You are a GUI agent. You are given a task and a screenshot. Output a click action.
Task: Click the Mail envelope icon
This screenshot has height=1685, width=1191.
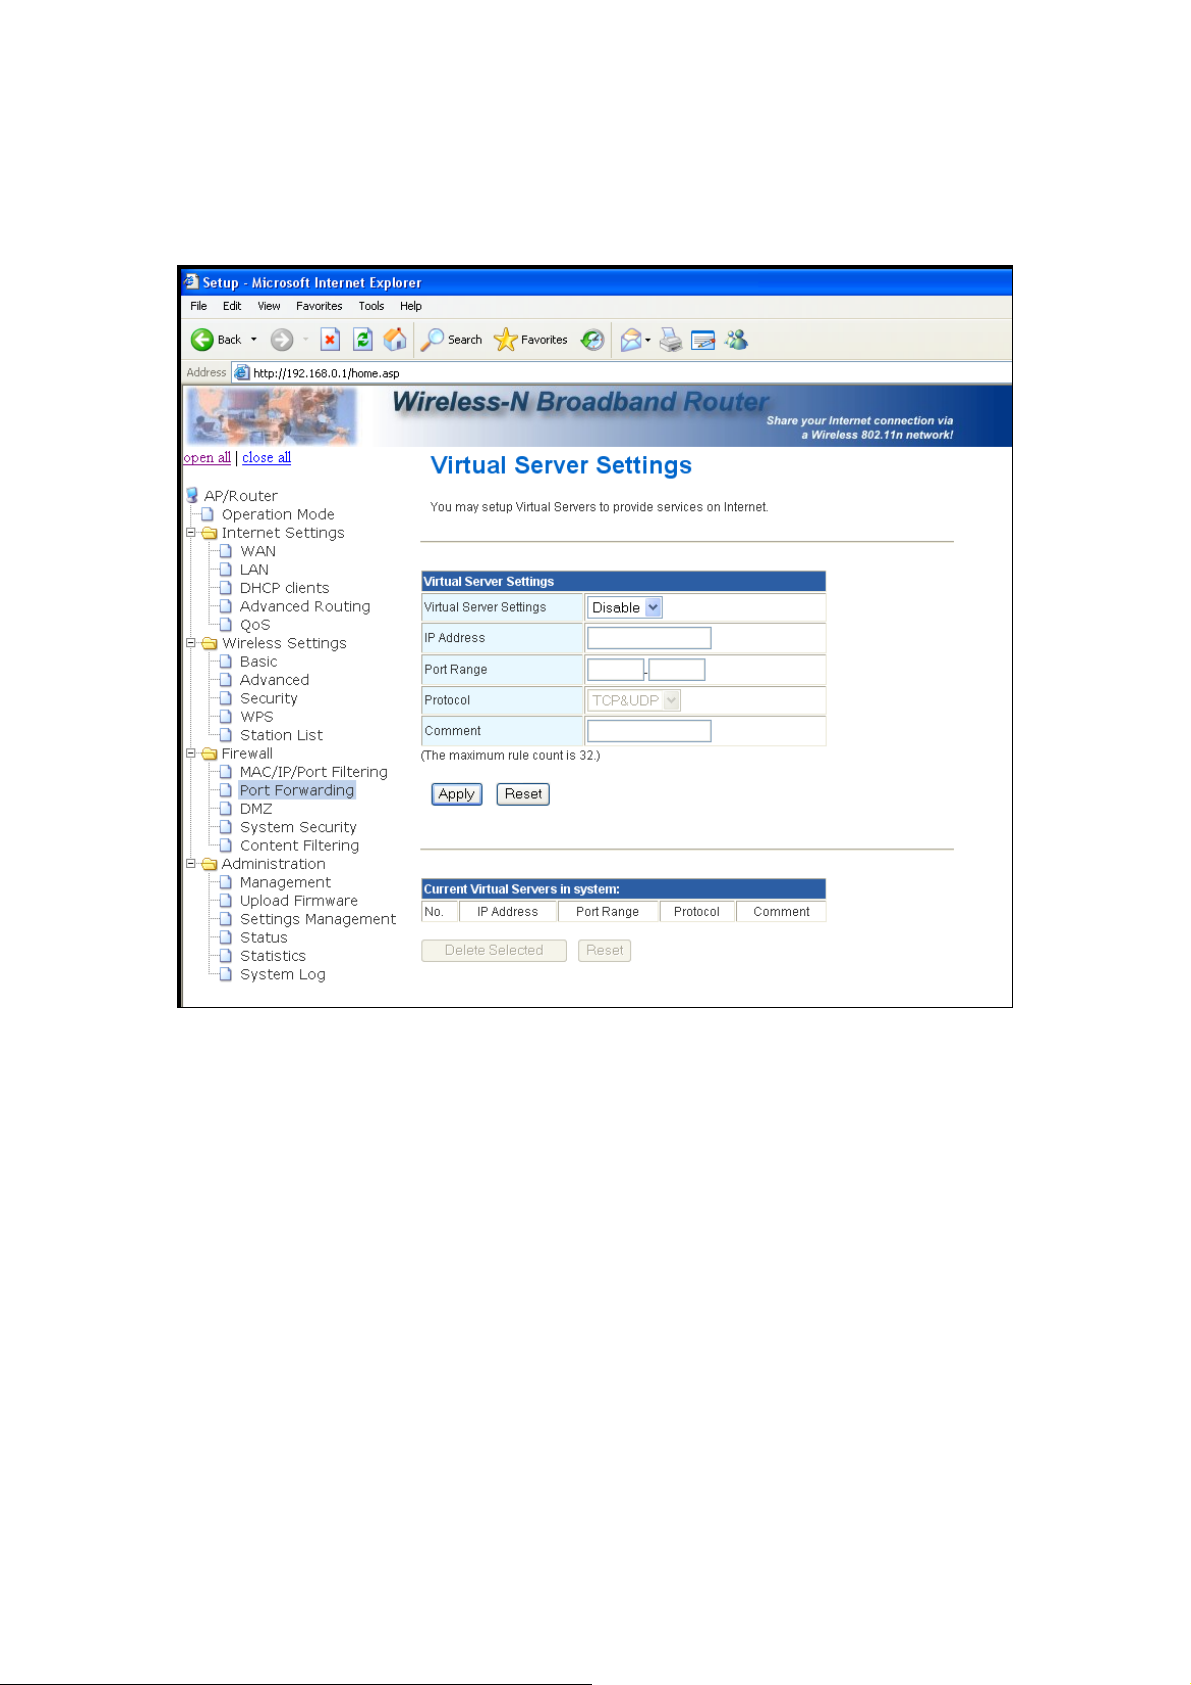(x=631, y=340)
